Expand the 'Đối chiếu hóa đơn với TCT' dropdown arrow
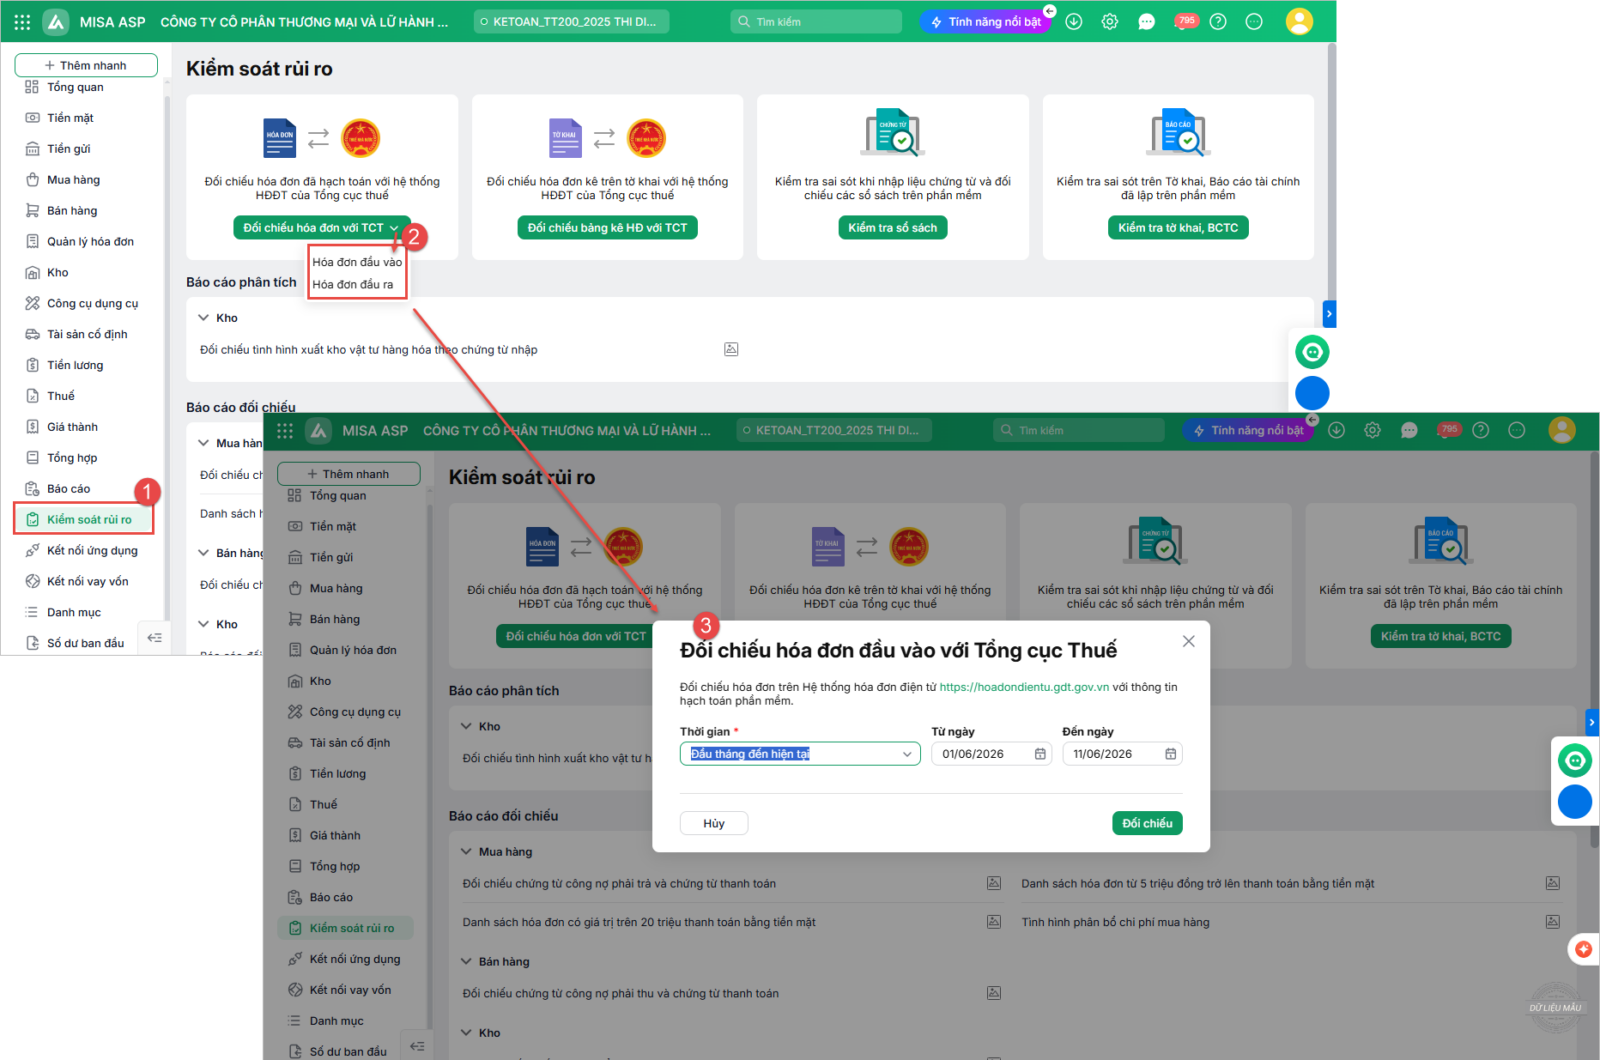The image size is (1600, 1060). click(395, 228)
